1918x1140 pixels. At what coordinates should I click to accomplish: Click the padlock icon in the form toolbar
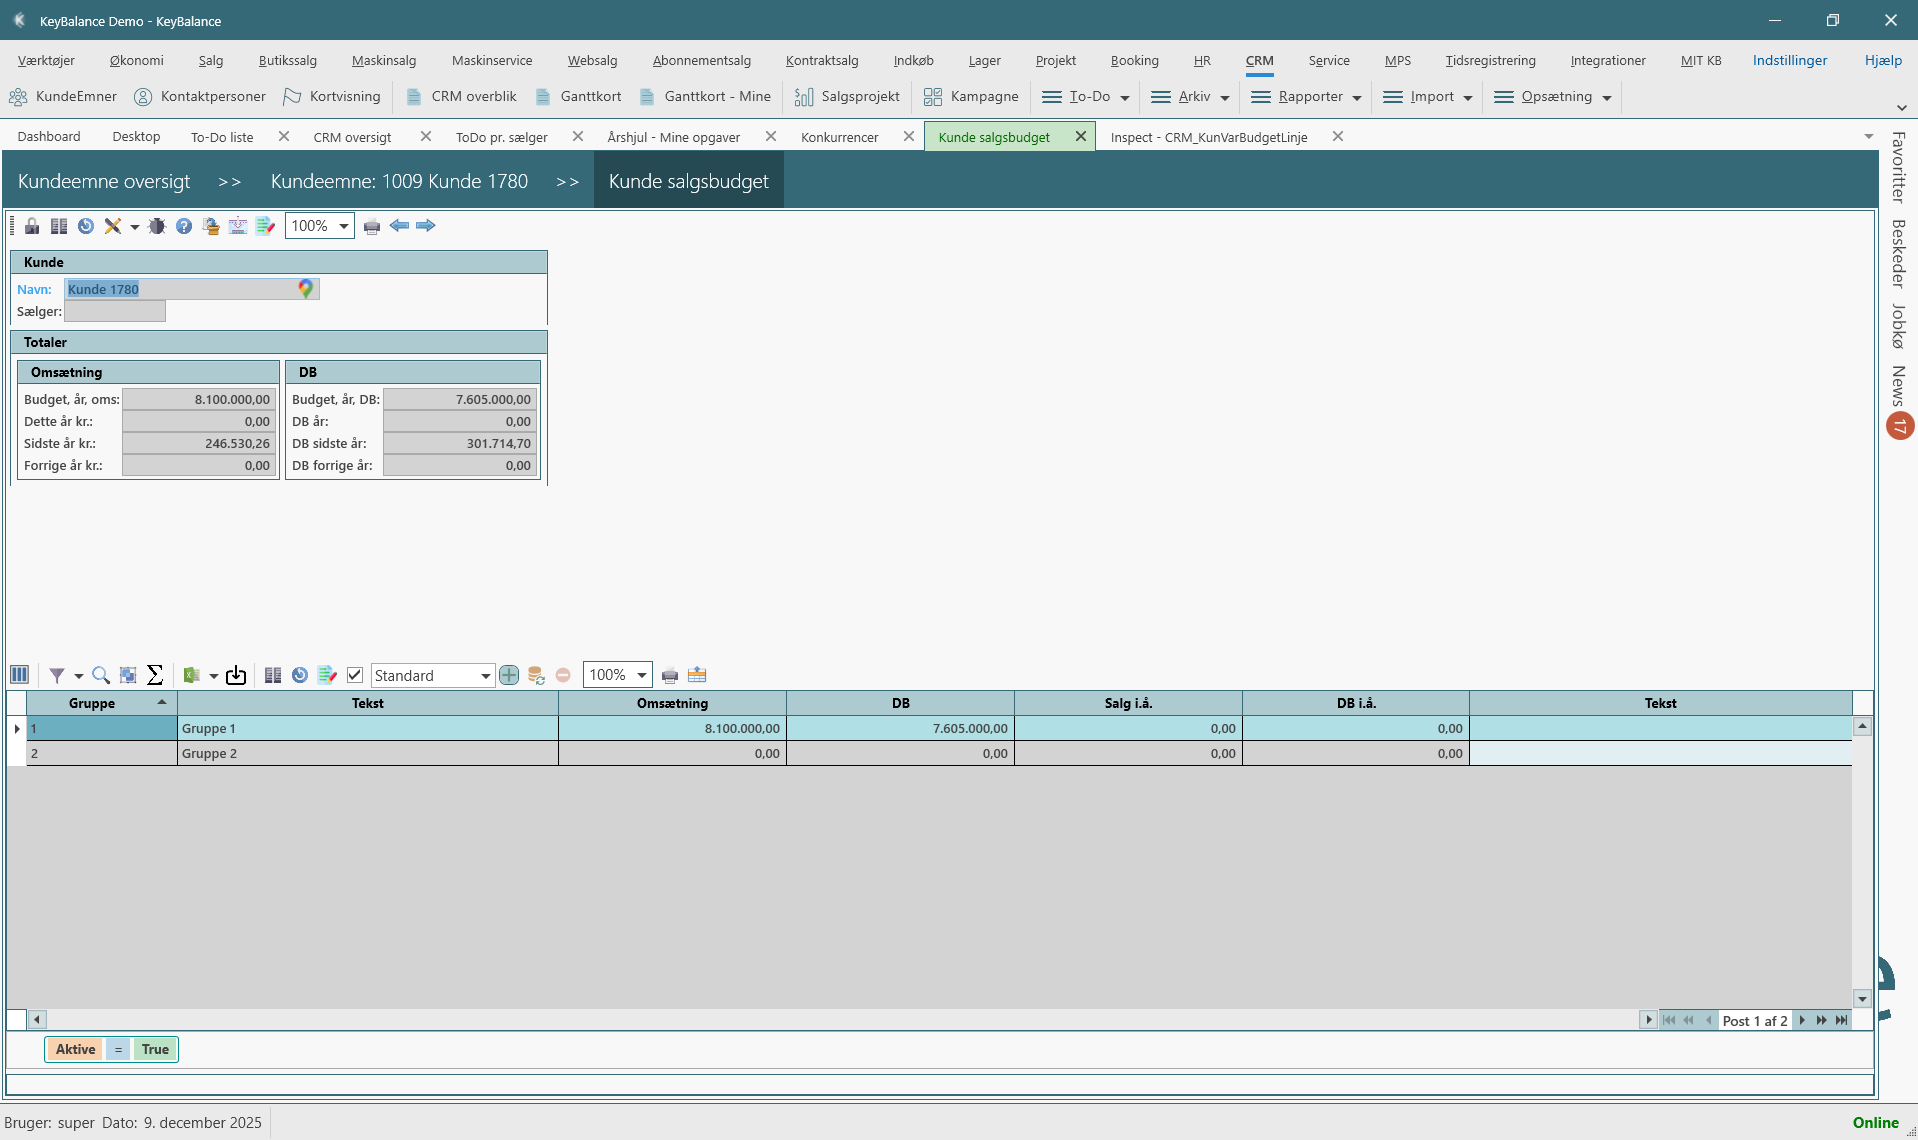pos(32,226)
